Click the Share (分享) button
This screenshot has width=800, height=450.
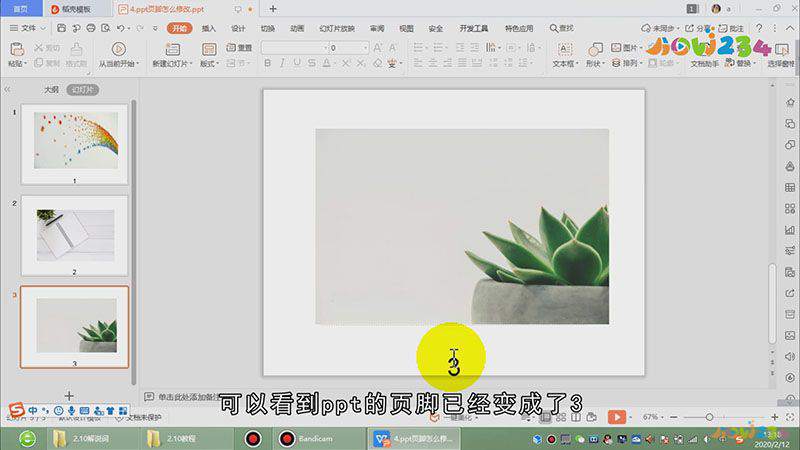(697, 28)
